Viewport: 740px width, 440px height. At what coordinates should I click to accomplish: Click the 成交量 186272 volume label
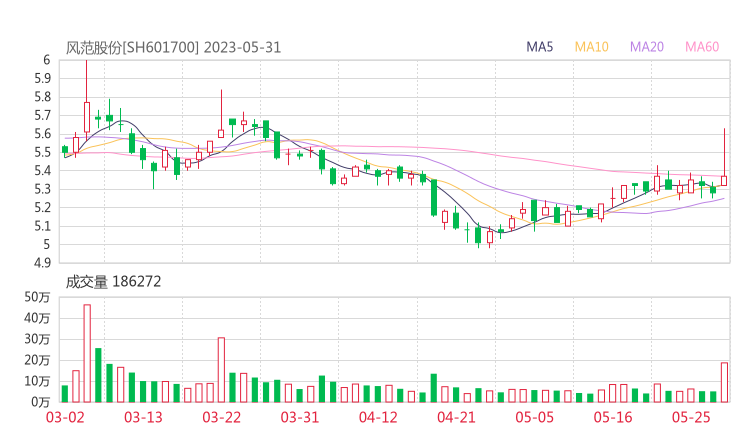point(113,282)
